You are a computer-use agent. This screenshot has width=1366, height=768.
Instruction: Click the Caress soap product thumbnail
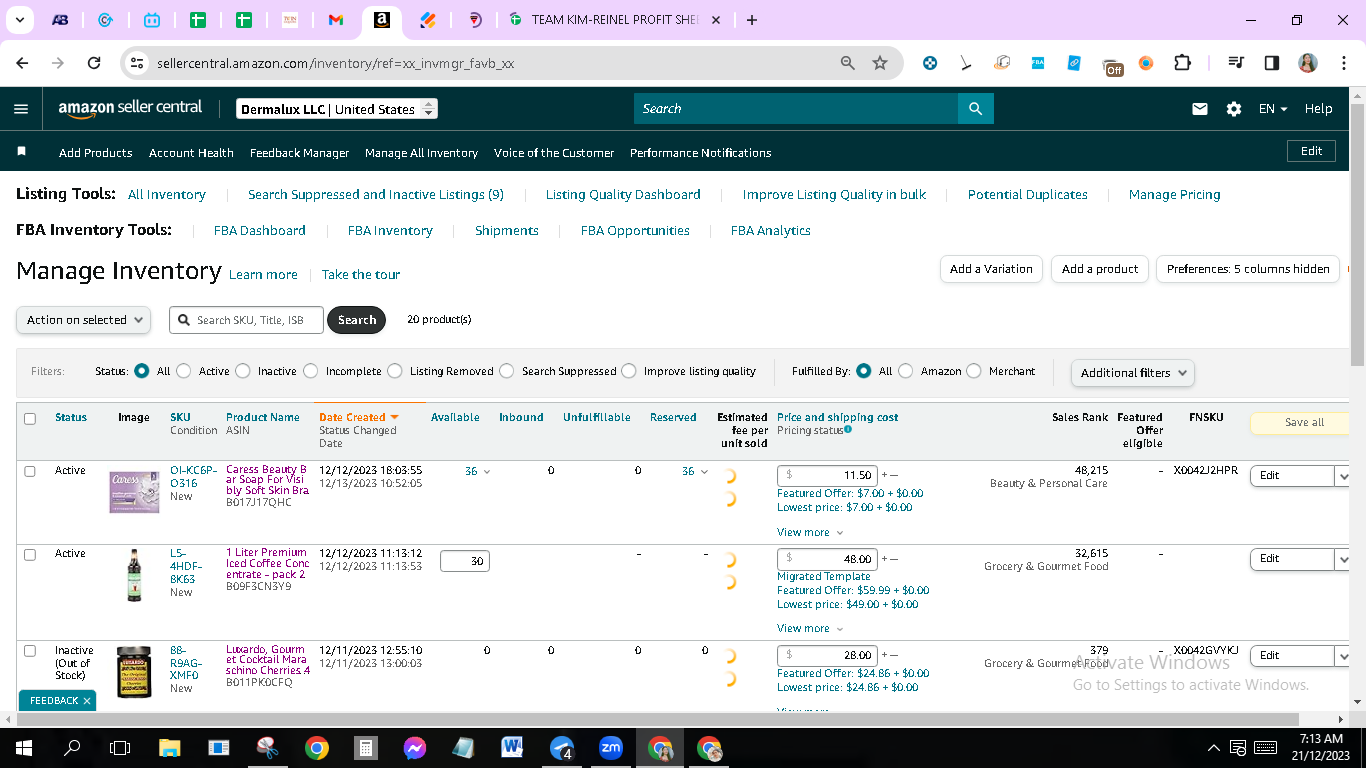tap(134, 492)
